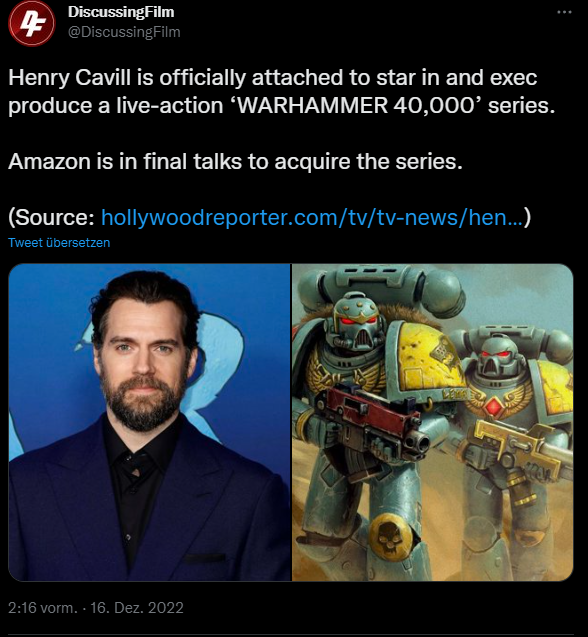
Task: Click the word '(Source:' in the tweet
Action: (52, 217)
